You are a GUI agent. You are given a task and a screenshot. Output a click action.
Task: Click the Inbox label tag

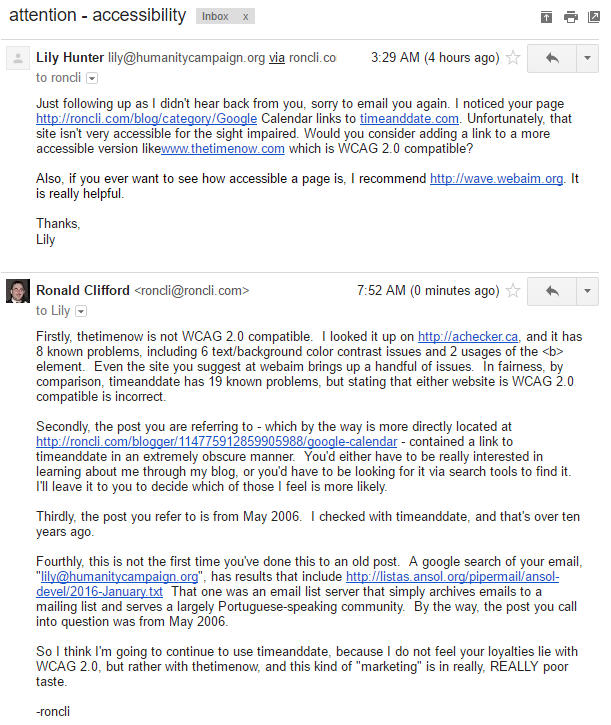(x=215, y=17)
